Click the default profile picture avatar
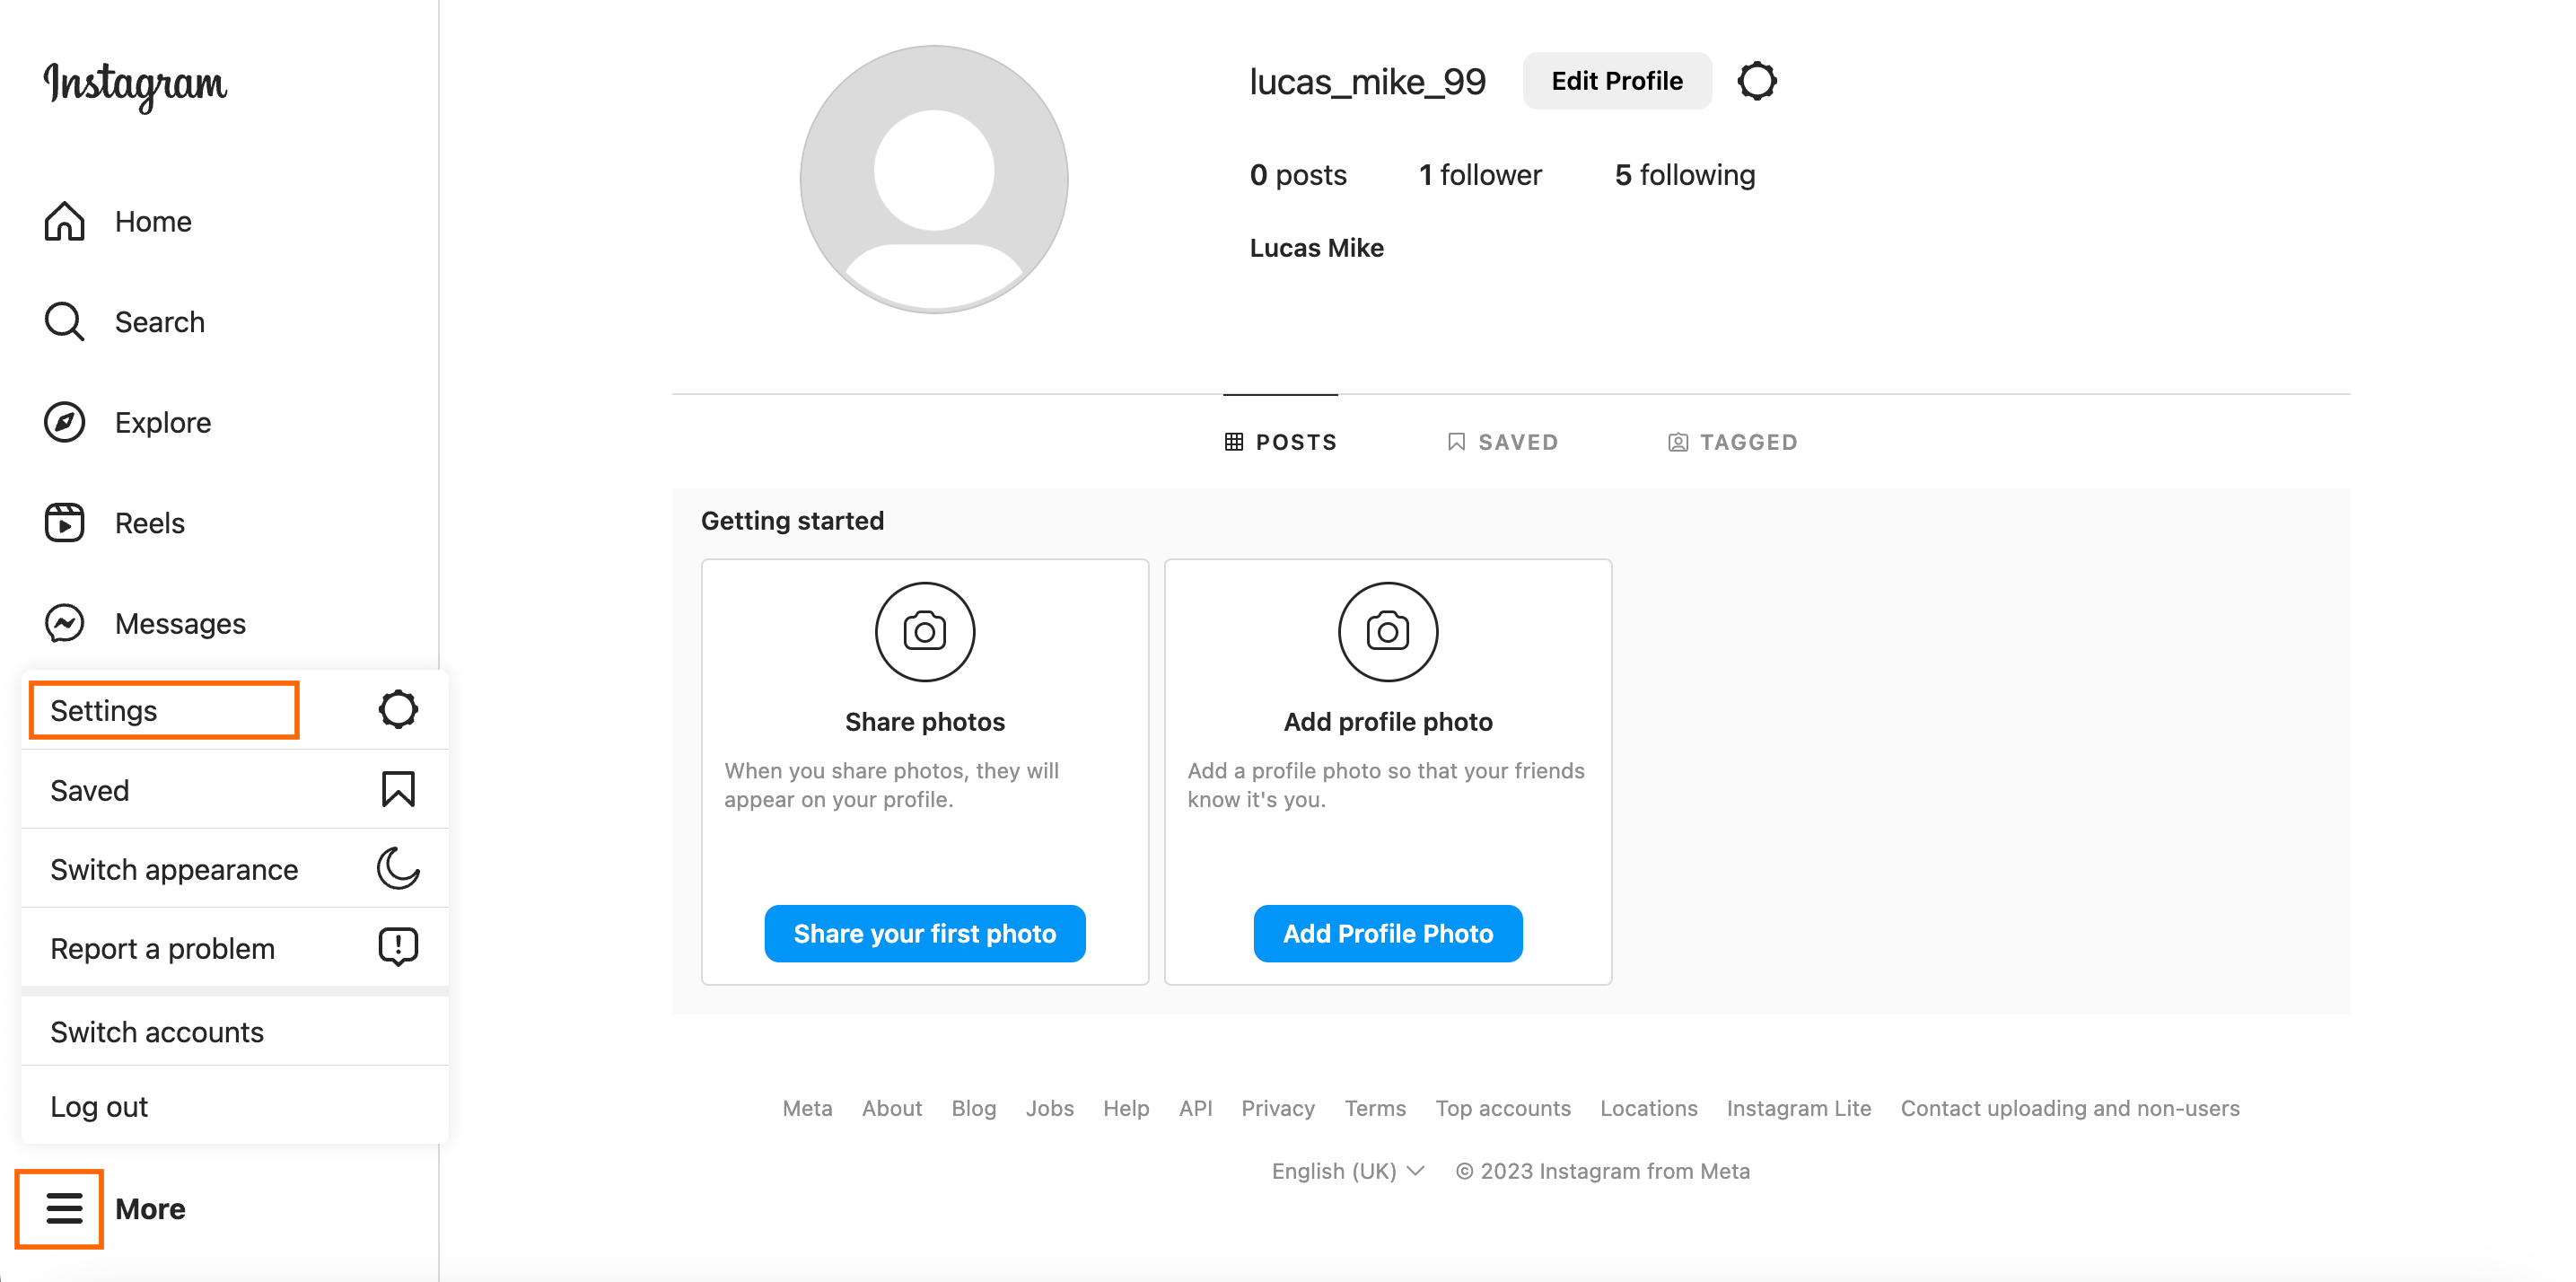The width and height of the screenshot is (2576, 1282). 933,180
